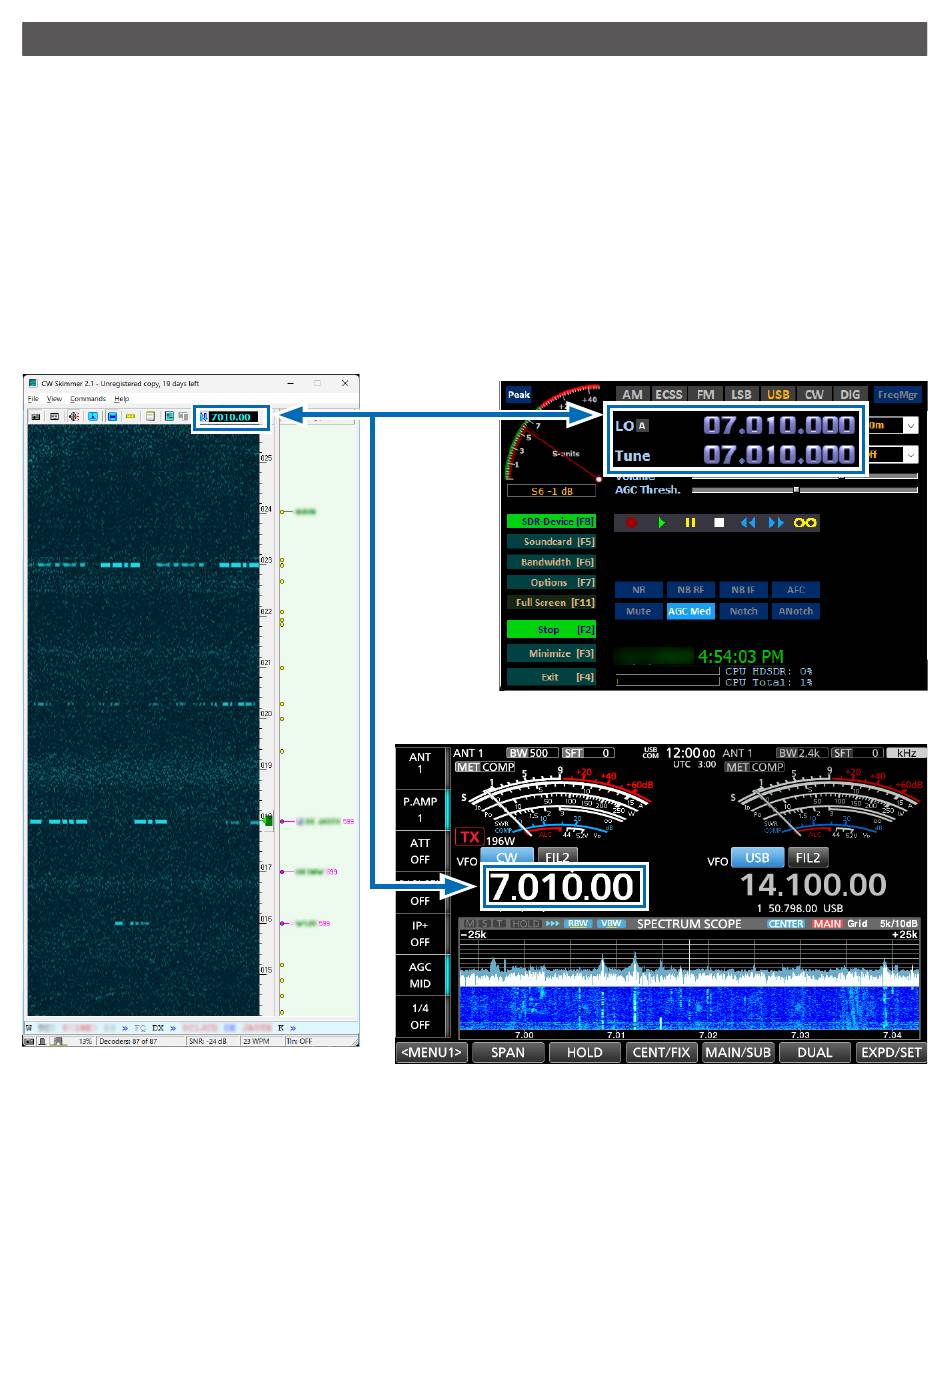Toggle the yellow loop playback icon
This screenshot has width=950, height=1387.
(x=805, y=523)
